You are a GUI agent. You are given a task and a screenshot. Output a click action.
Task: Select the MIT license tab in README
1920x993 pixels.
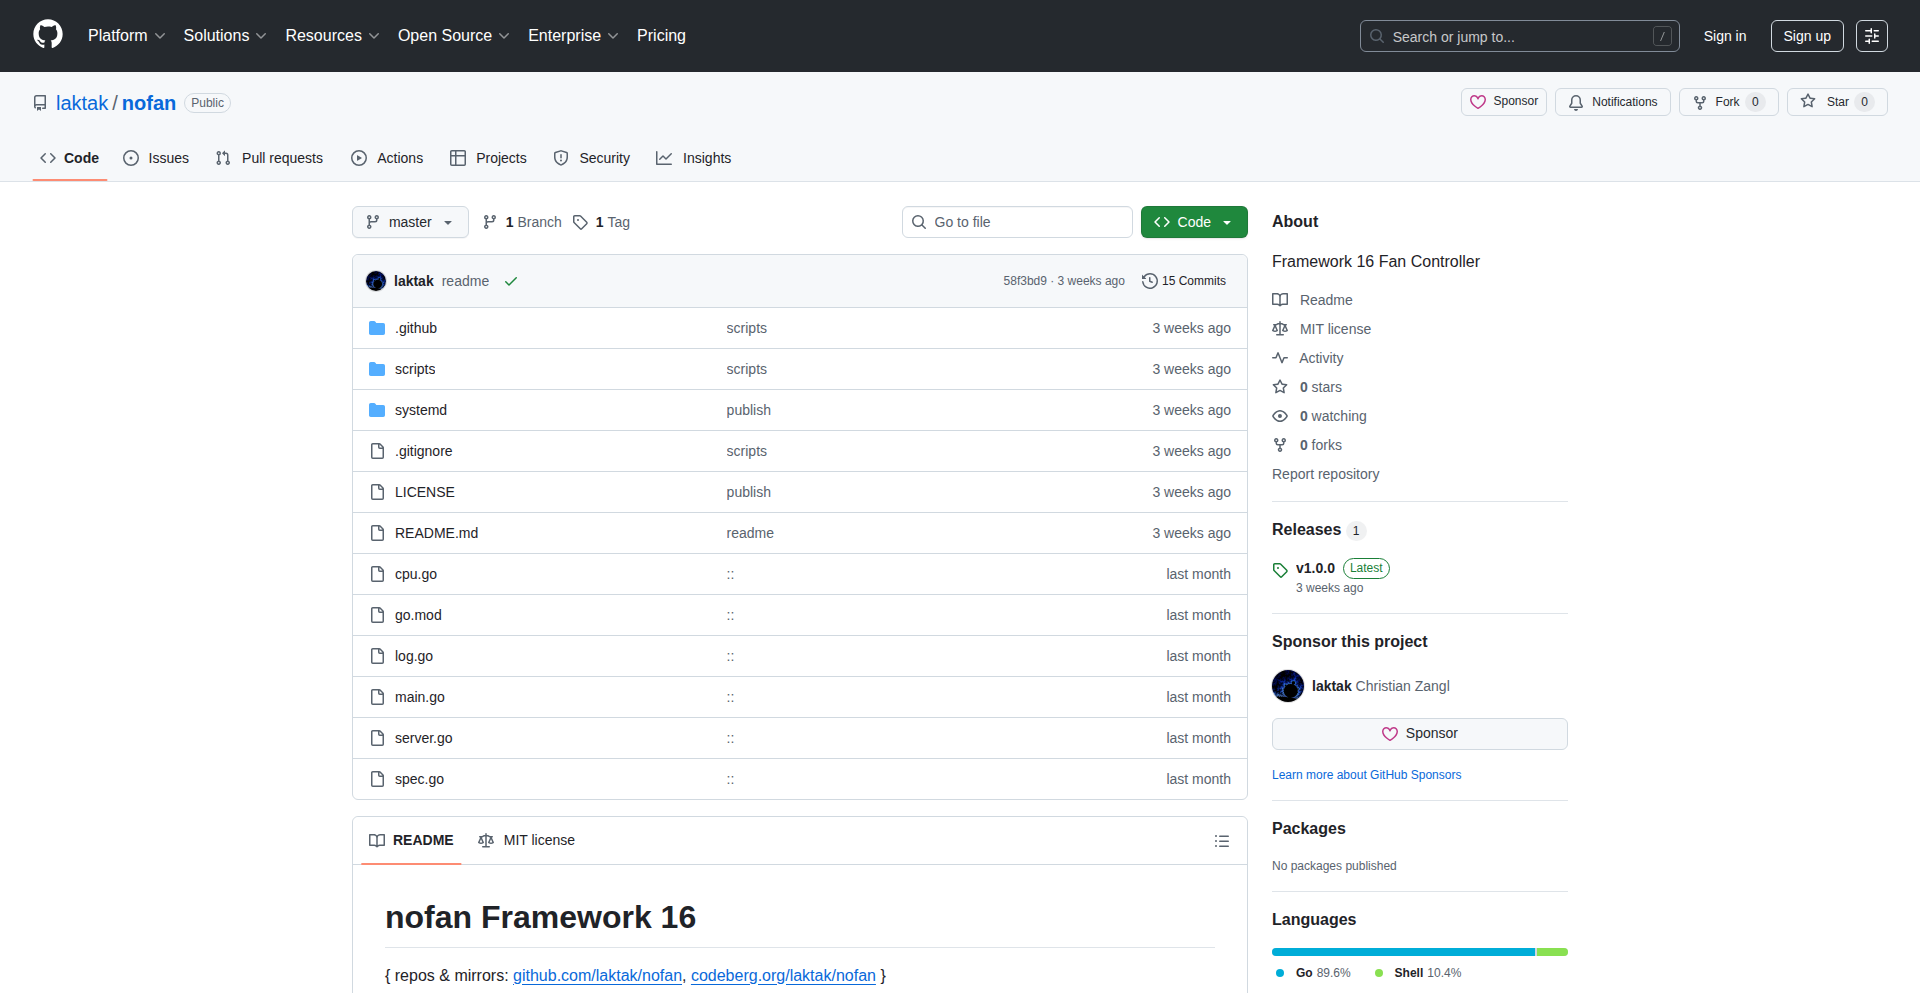click(527, 840)
